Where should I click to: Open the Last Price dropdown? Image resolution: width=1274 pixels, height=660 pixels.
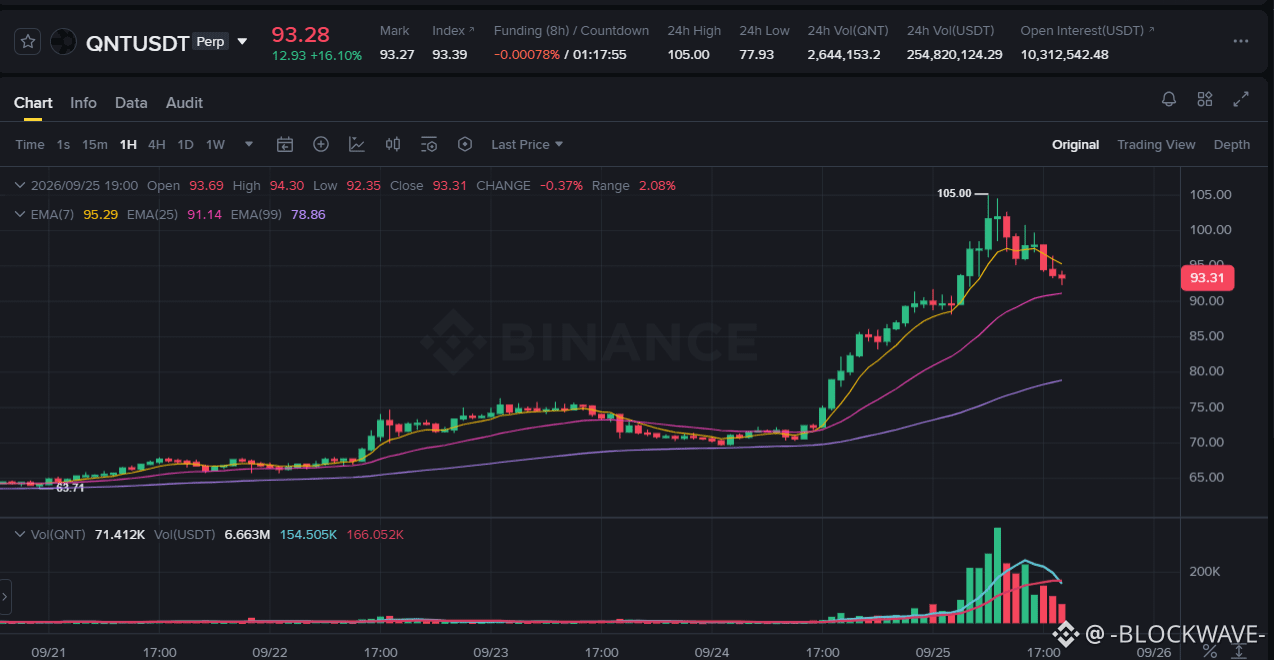527,144
